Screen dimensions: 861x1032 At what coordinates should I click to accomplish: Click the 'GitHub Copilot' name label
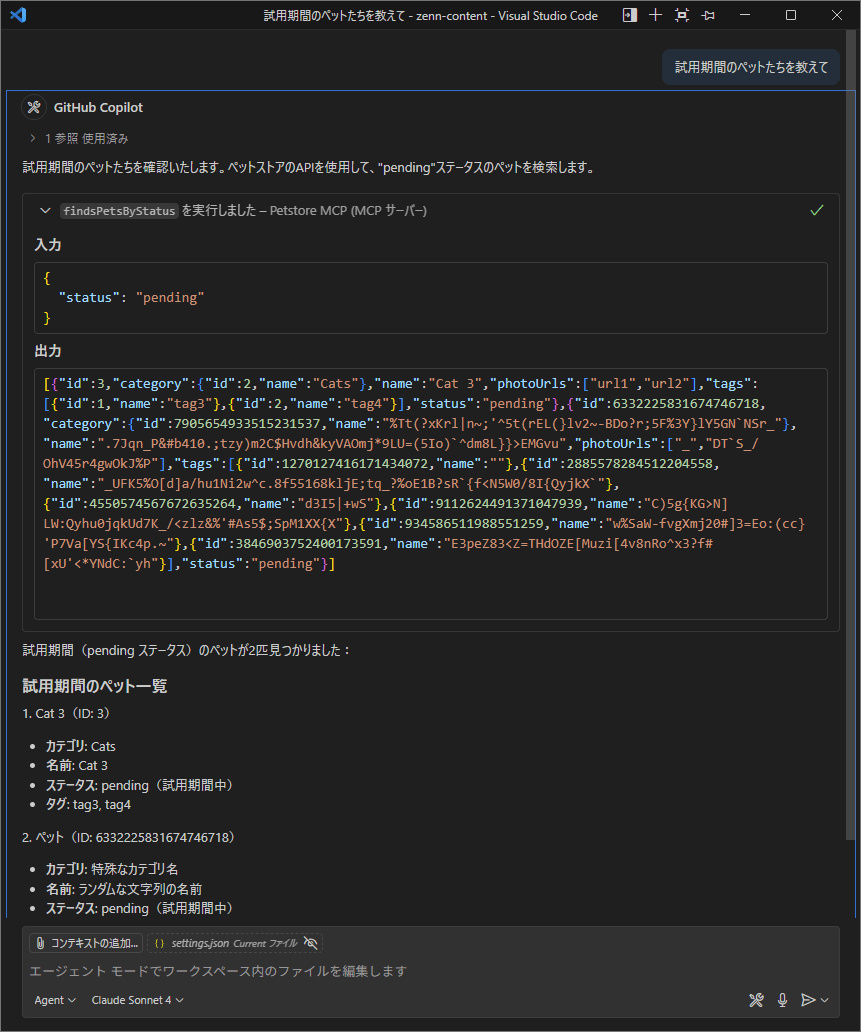pos(98,107)
